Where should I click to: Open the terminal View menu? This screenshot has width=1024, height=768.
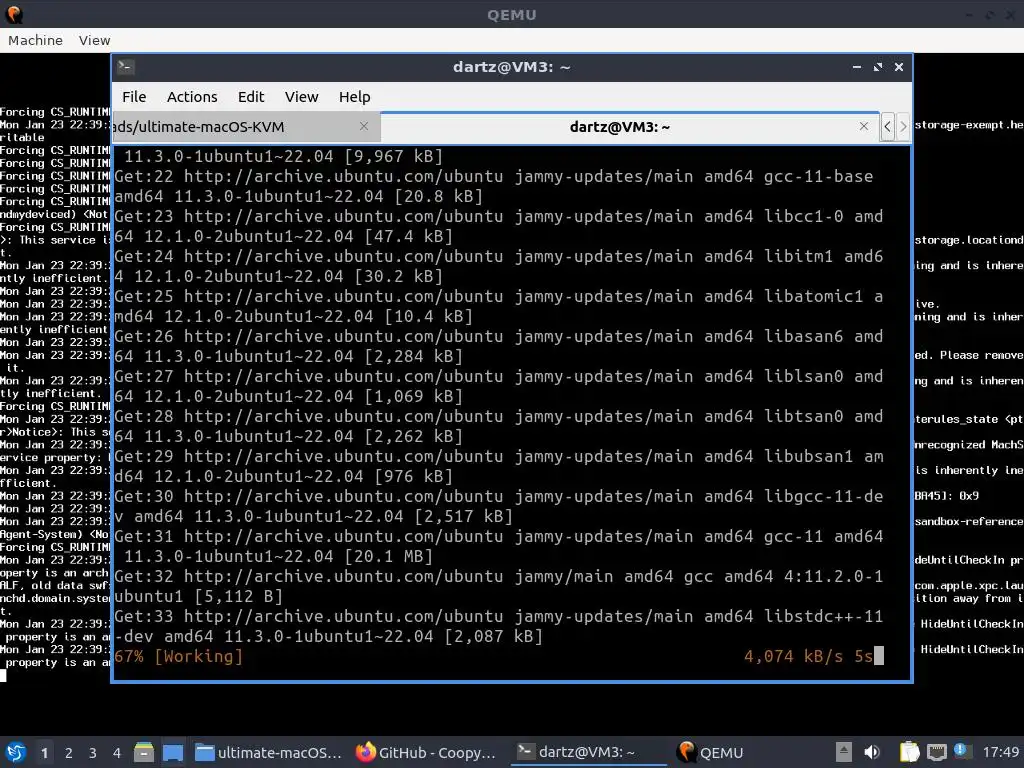(301, 97)
